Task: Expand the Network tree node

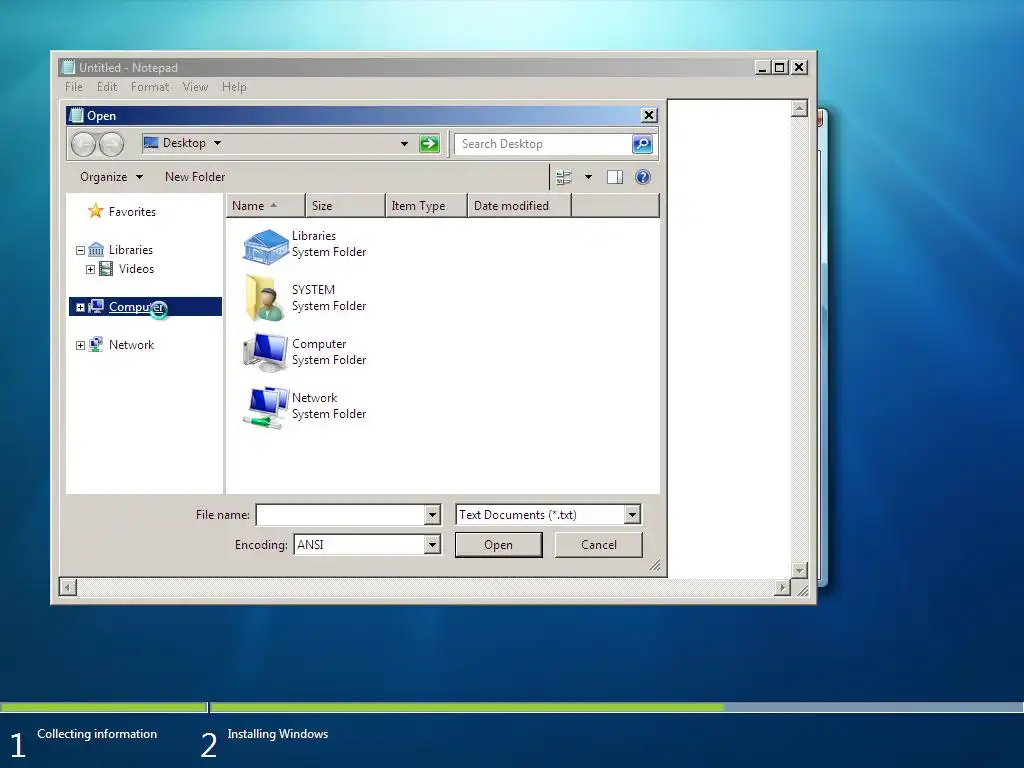Action: coord(80,345)
